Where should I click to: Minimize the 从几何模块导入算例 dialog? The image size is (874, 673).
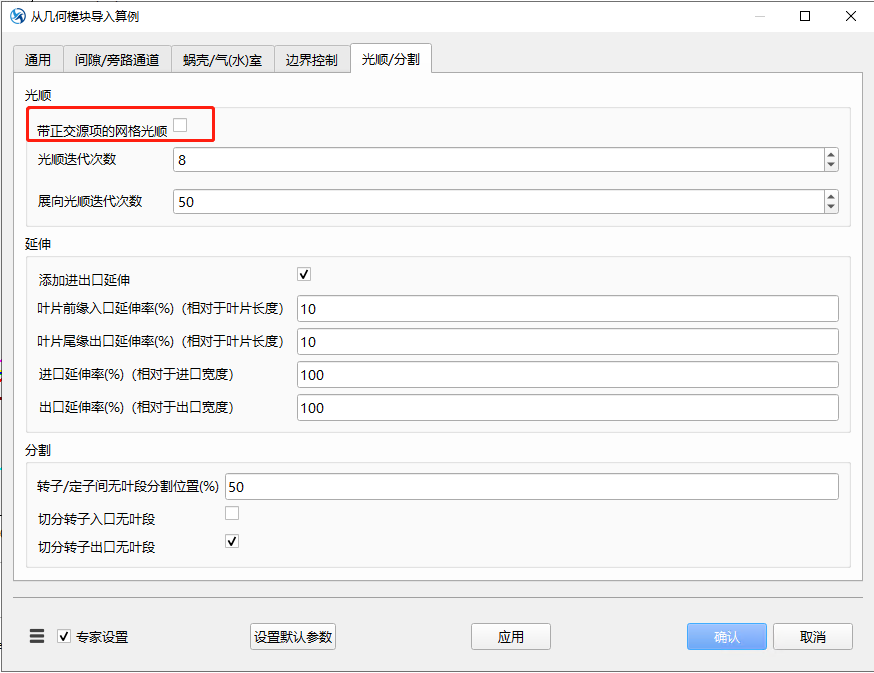(759, 16)
